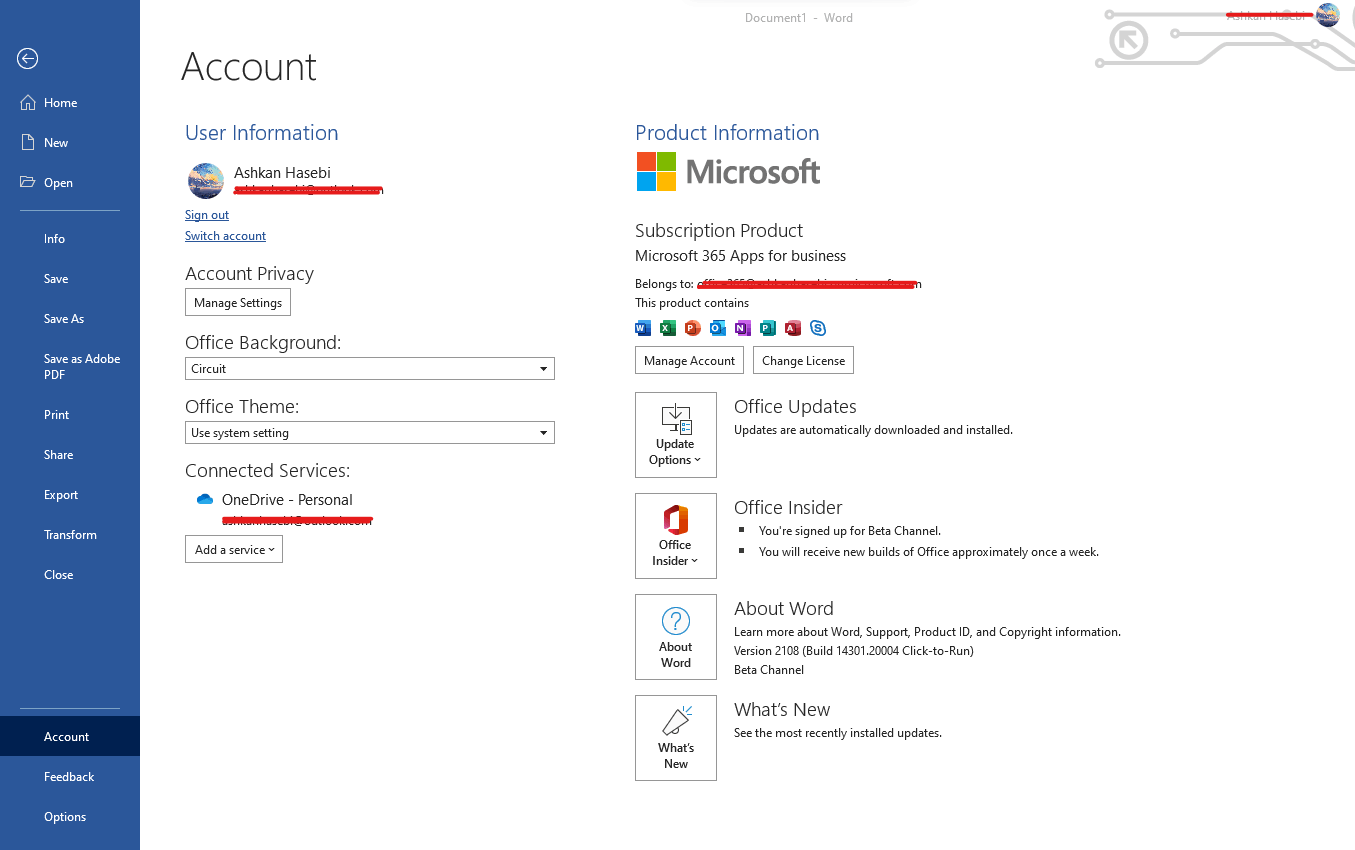The width and height of the screenshot is (1355, 850).
Task: Open Manage Settings for Account Privacy
Action: point(238,303)
